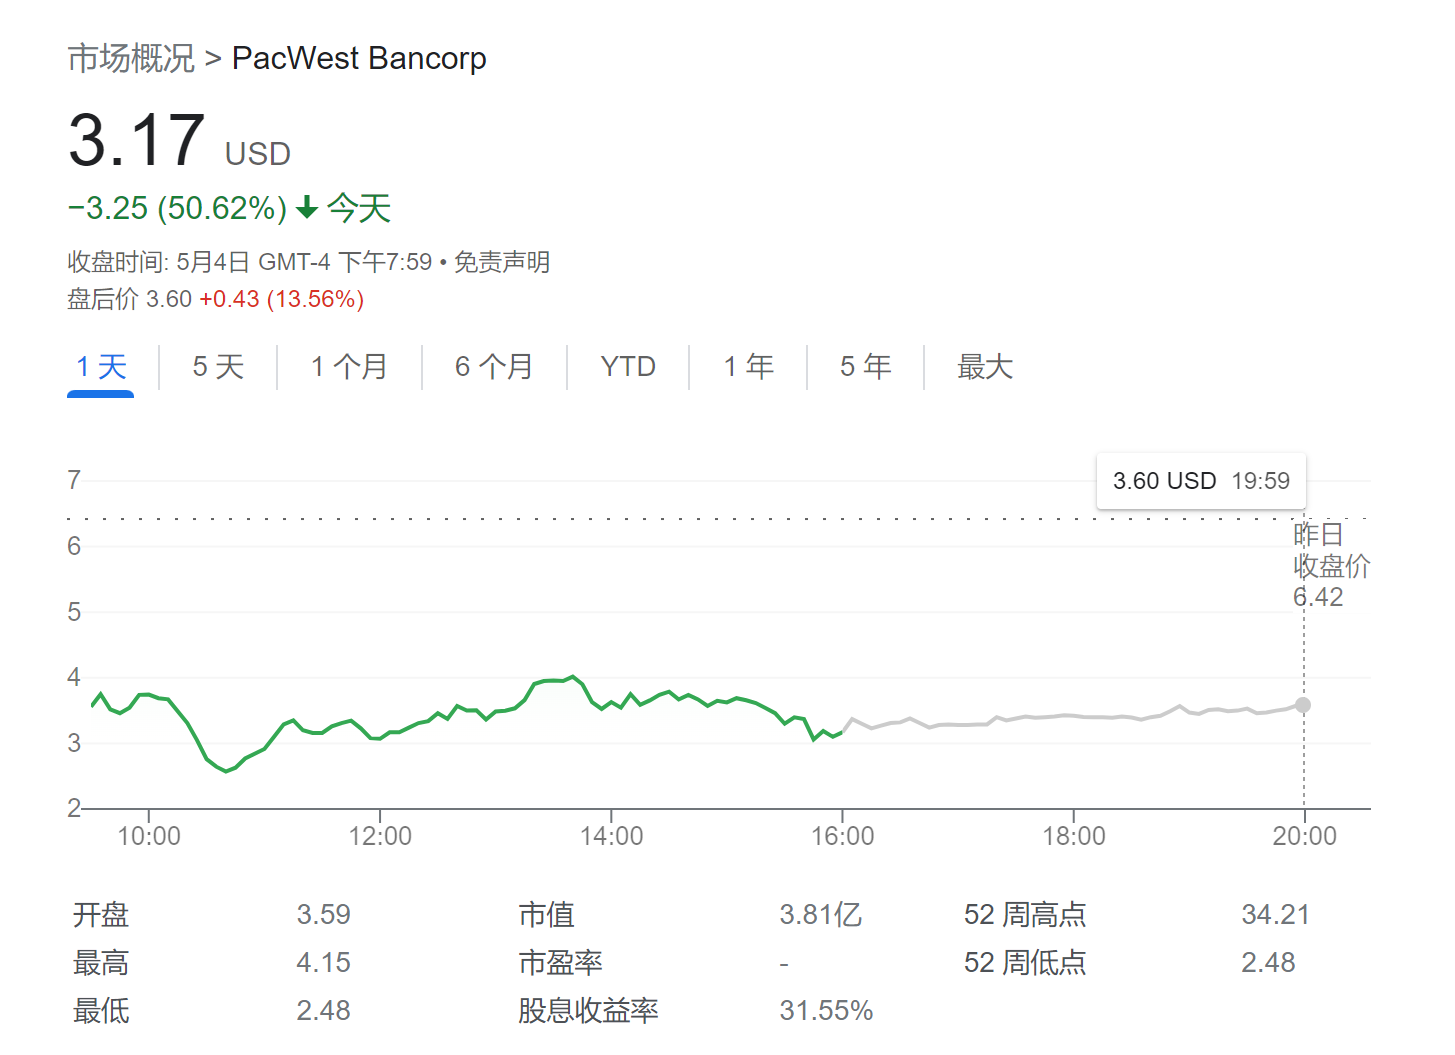Screen dimensions: 1455x1055
Task: Click the 3.60 USD chart tooltip
Action: click(x=1201, y=481)
